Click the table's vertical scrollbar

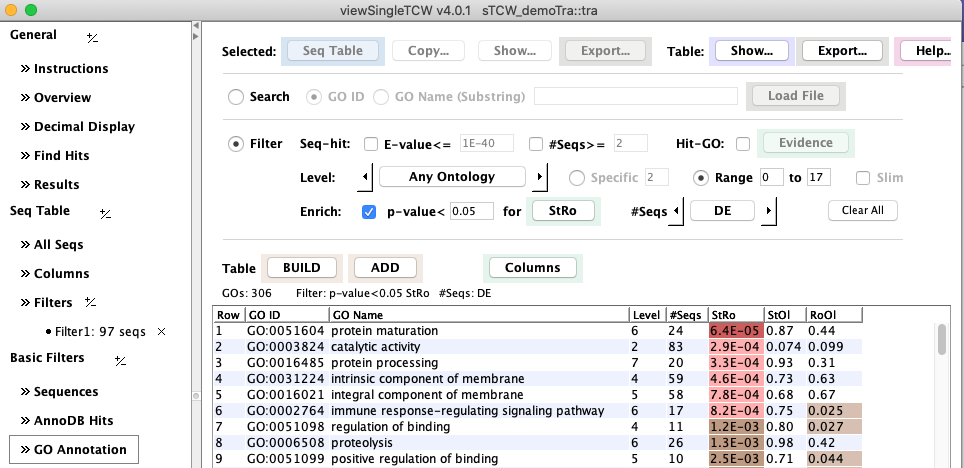(941, 341)
